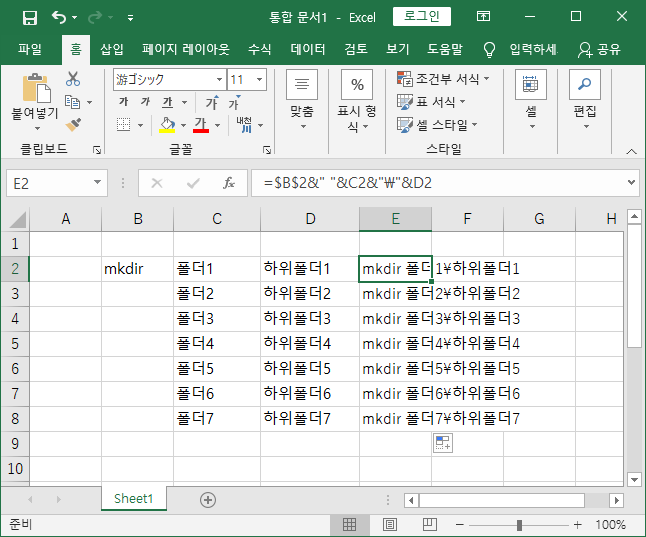Customize the Quick Access Toolbar
This screenshot has width=646, height=537.
(130, 18)
